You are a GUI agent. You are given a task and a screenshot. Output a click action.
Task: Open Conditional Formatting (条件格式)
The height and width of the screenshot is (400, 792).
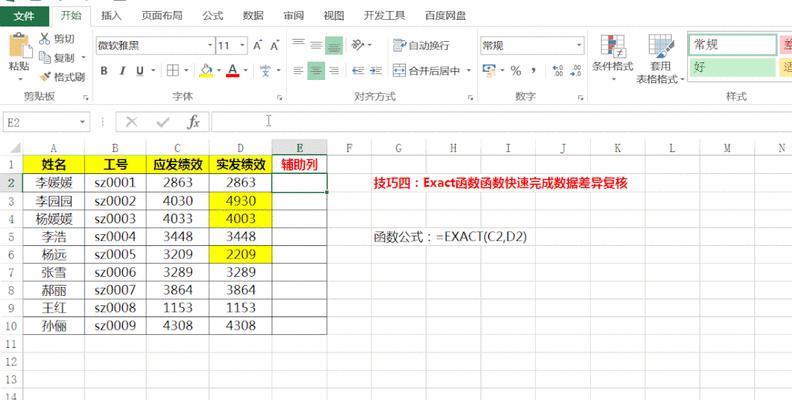613,59
